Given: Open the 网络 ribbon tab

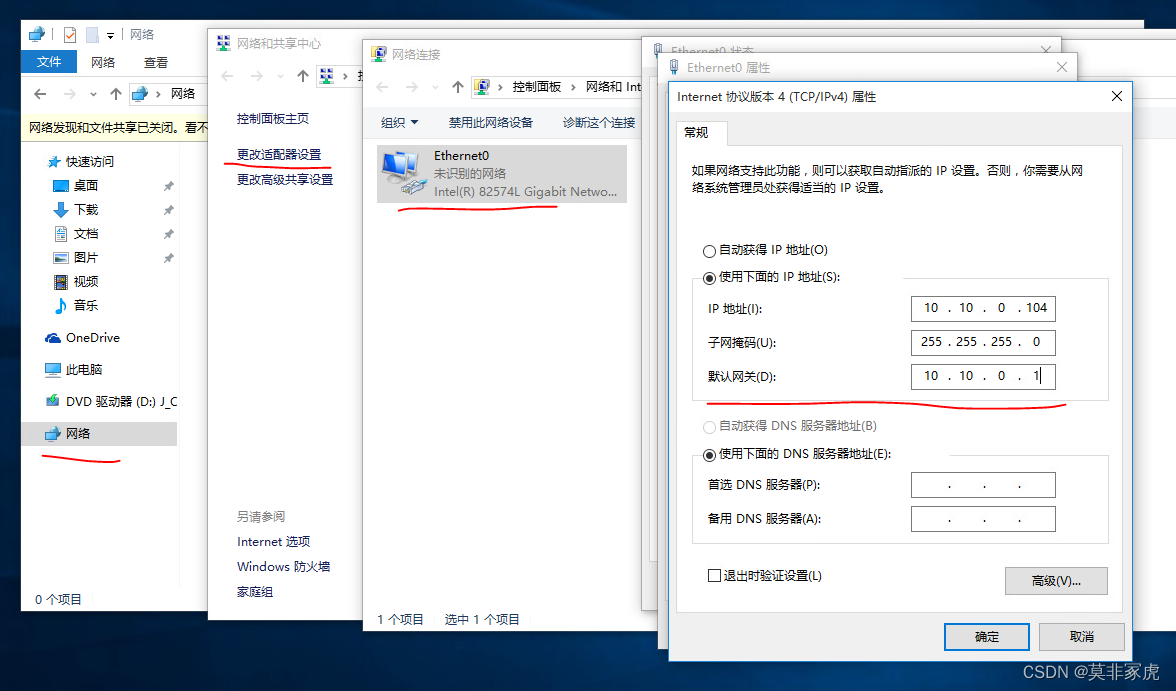Looking at the screenshot, I should click(x=103, y=62).
